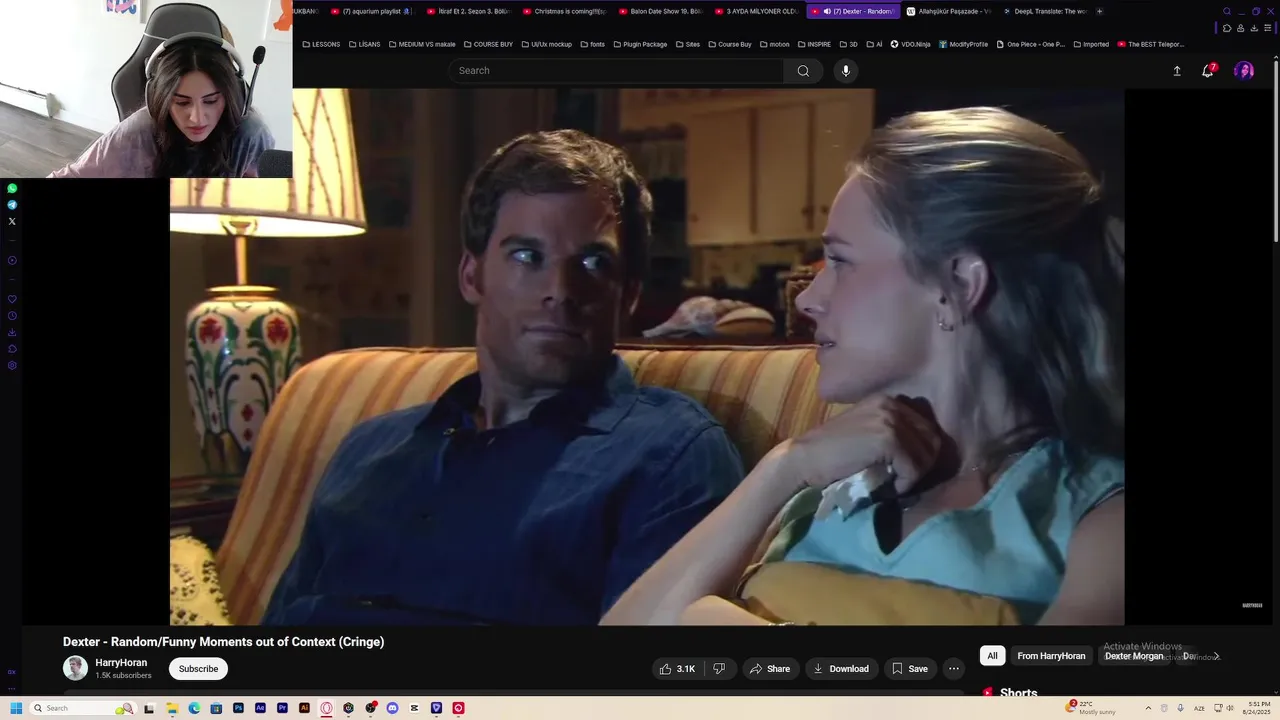Open fonts bookmark folder

592,44
